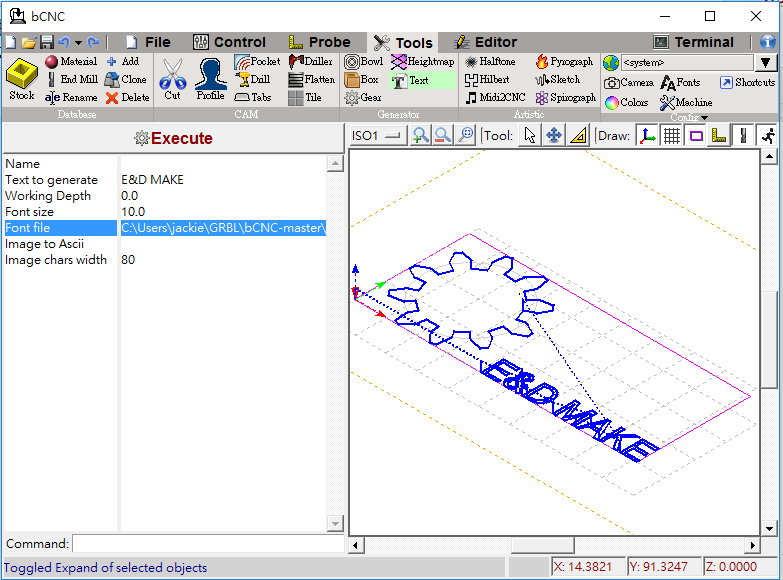
Task: Click the zoom in magnifier
Action: click(420, 136)
